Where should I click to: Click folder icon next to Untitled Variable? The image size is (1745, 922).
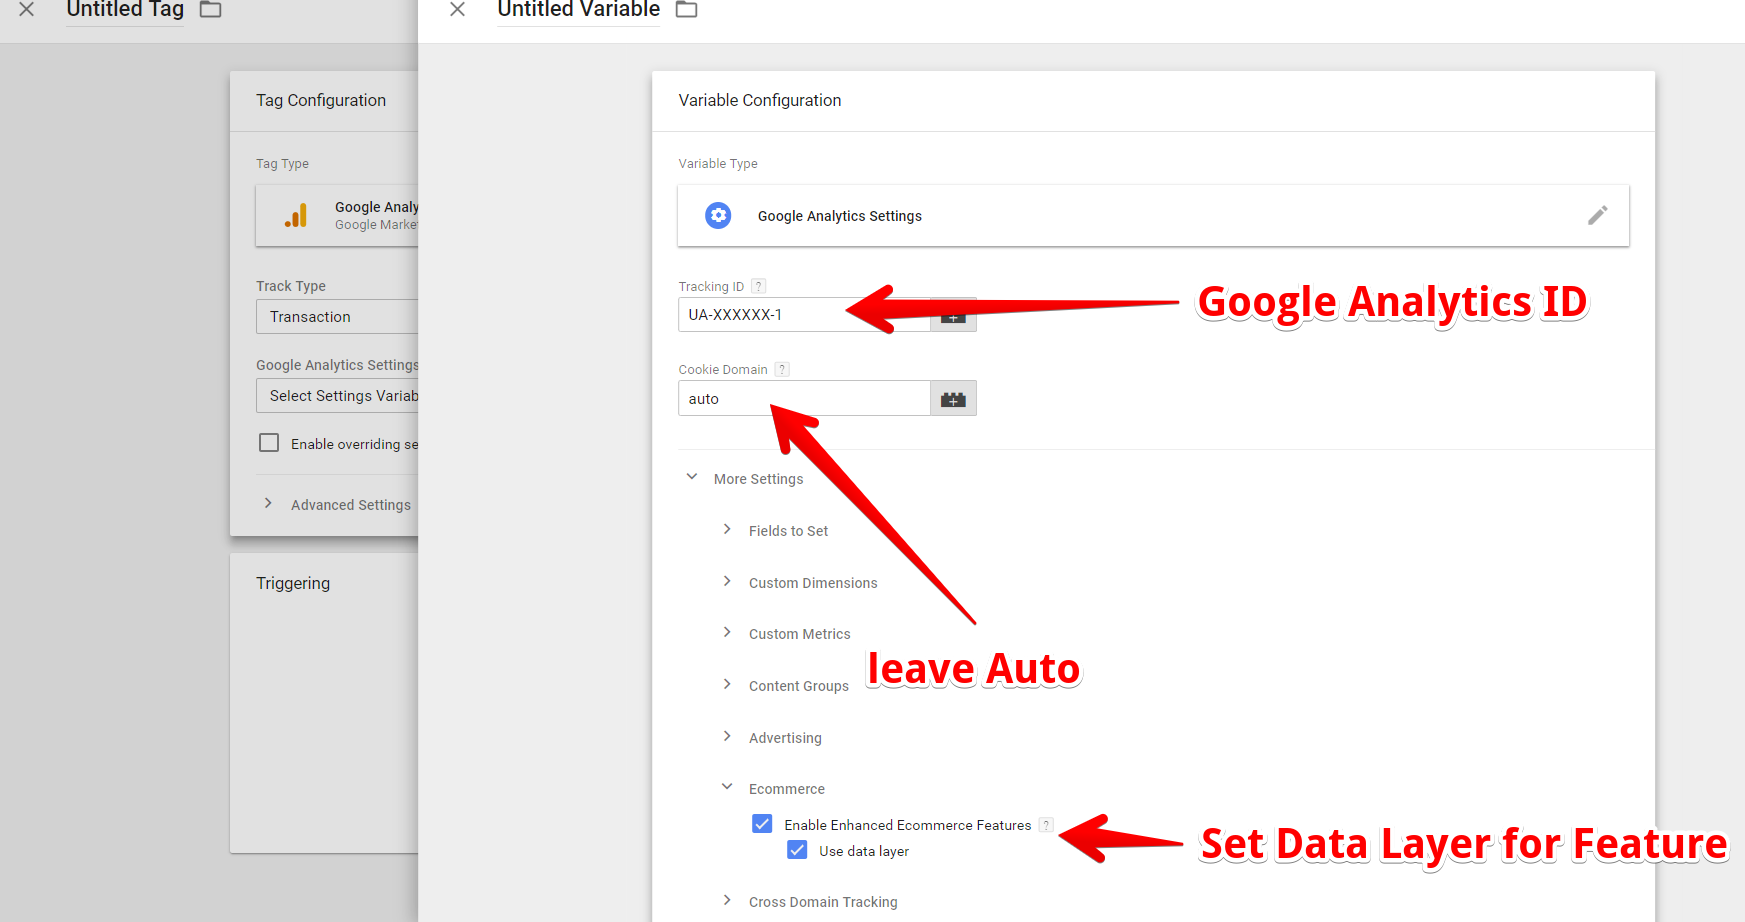coord(686,9)
